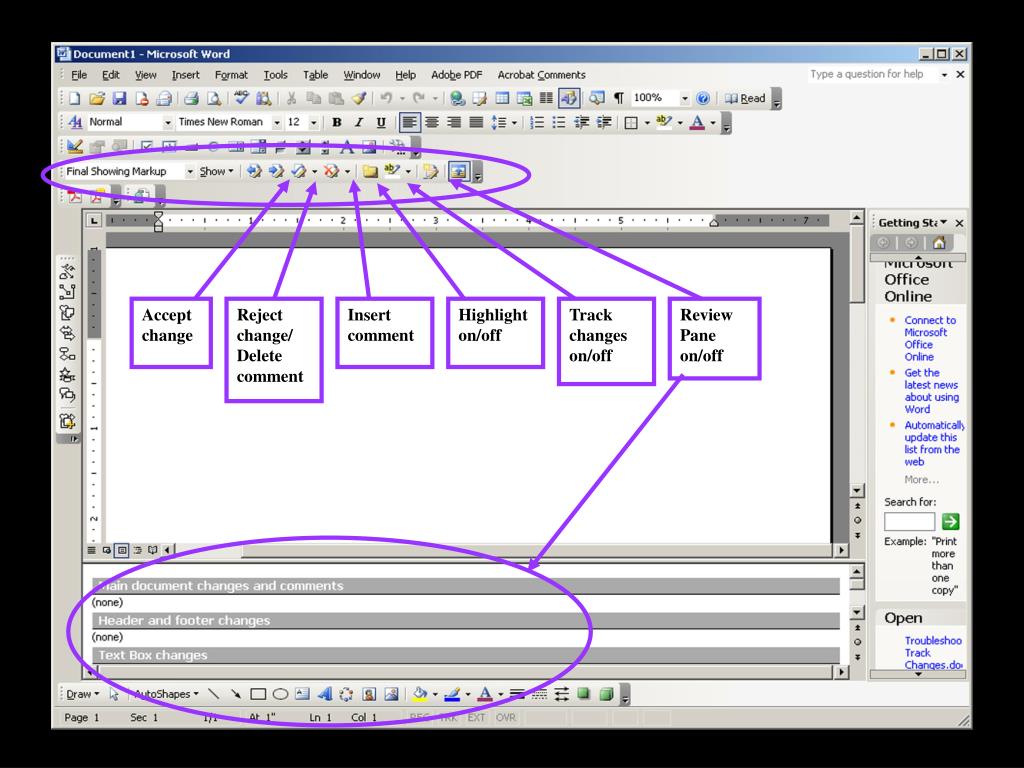
Task: Select the Oval drawing tool
Action: click(x=280, y=694)
